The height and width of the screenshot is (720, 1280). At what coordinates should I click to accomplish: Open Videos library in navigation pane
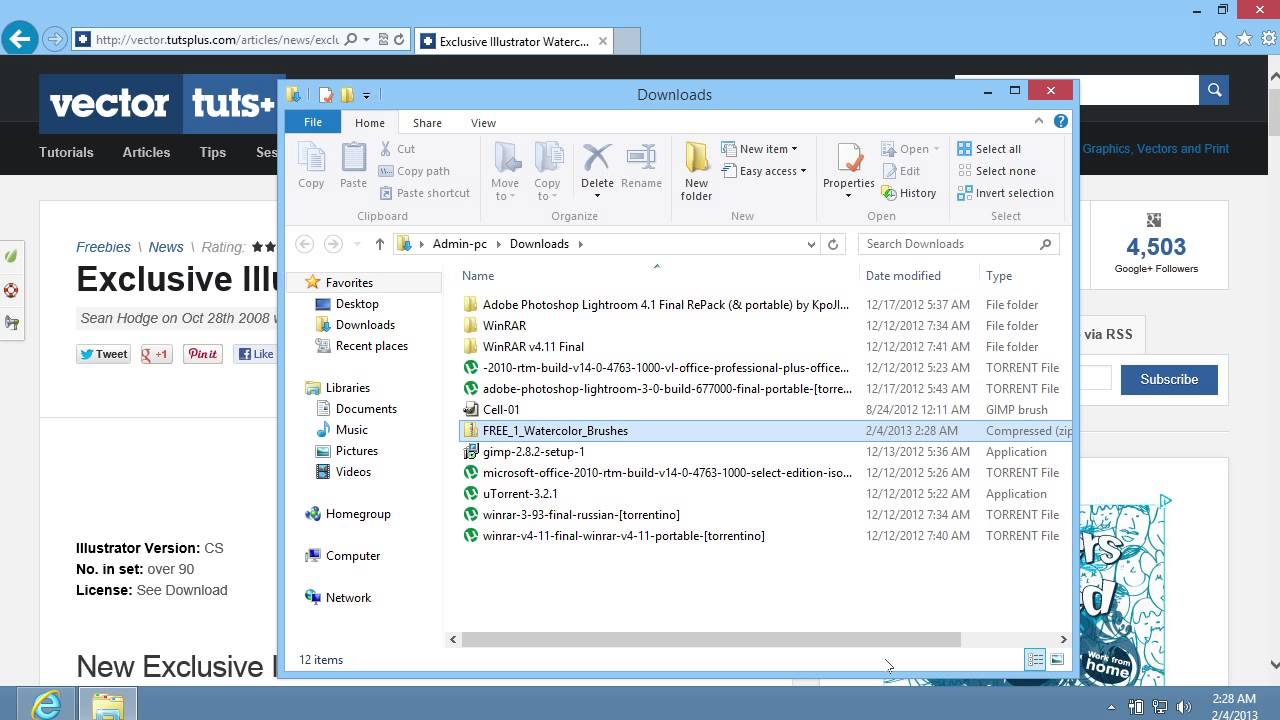[x=343, y=472]
